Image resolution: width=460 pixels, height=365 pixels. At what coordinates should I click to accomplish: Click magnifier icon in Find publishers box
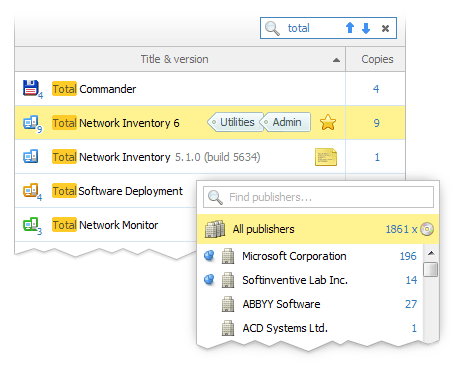click(215, 197)
